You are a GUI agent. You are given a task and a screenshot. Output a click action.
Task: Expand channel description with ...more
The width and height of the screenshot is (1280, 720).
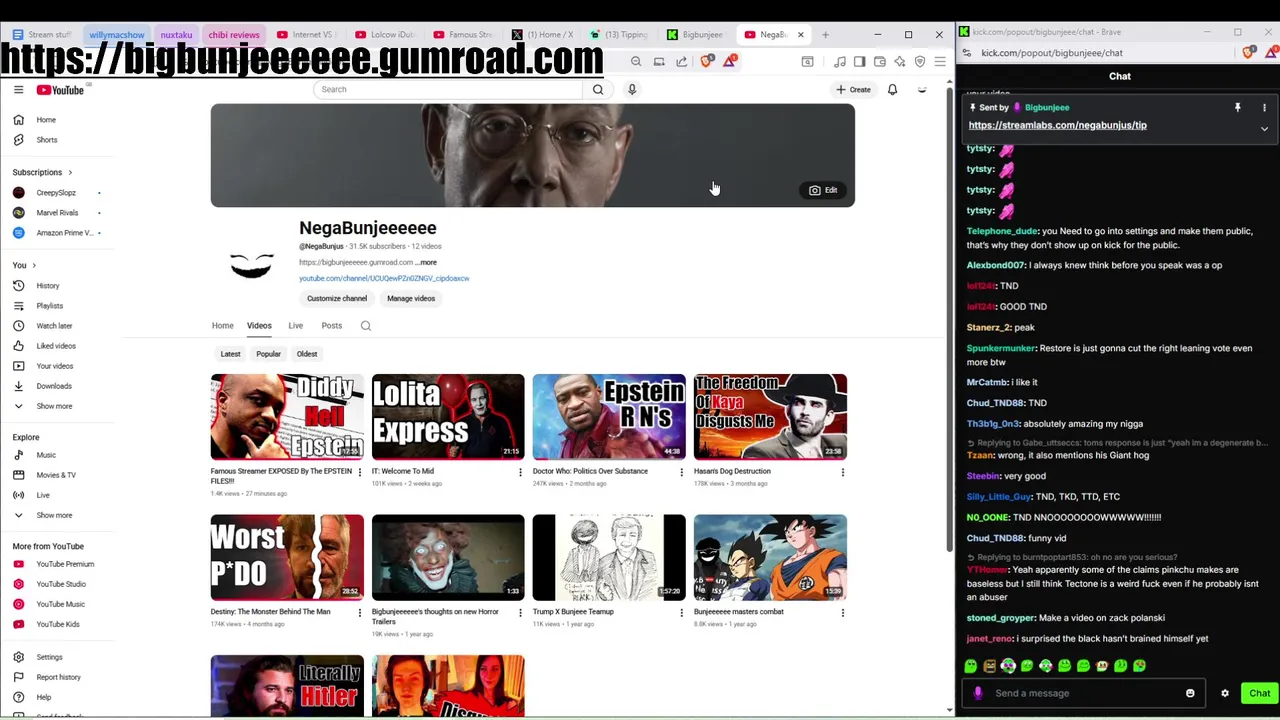tap(427, 262)
